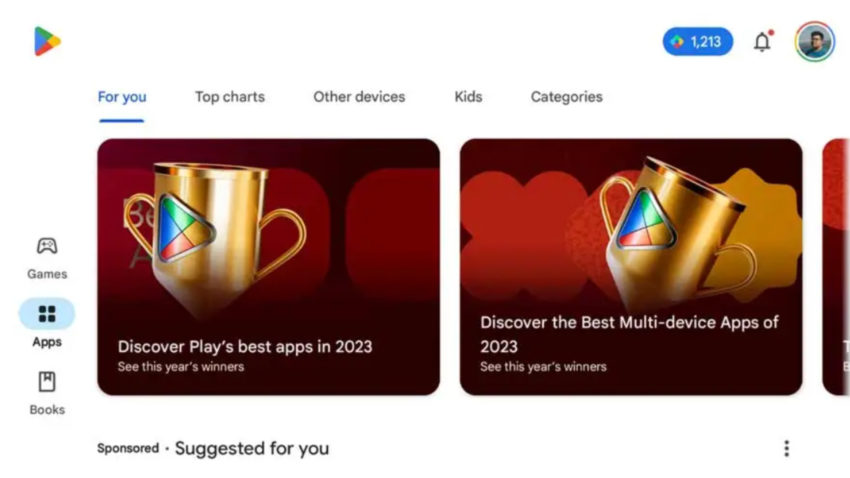Image resolution: width=850 pixels, height=478 pixels.
Task: Click the Google Play logo
Action: (47, 41)
